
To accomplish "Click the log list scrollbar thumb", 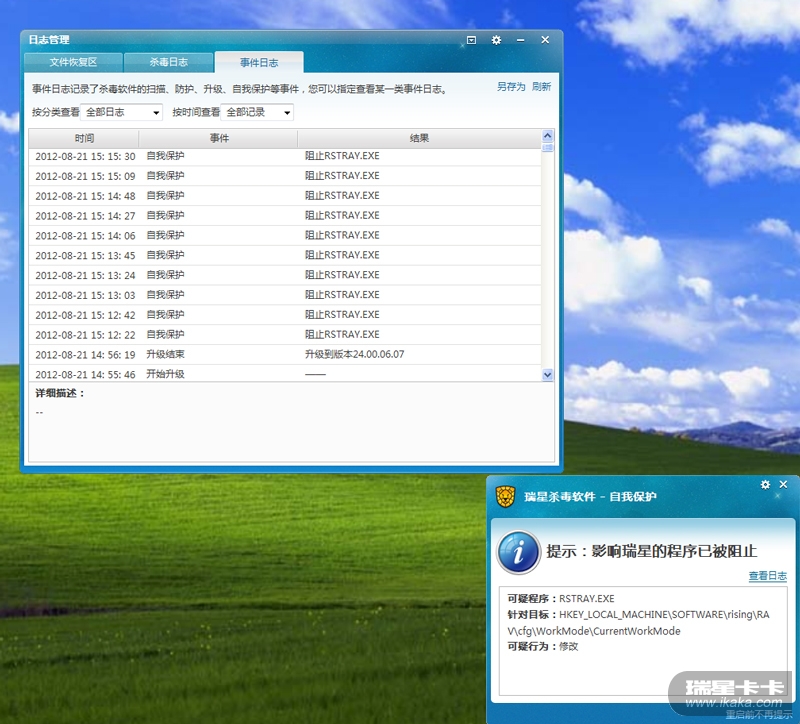I will pos(547,148).
